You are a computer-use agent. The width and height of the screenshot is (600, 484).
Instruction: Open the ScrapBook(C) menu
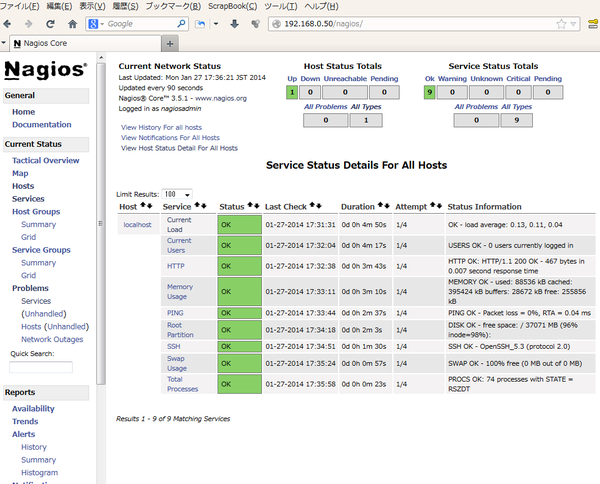232,6
